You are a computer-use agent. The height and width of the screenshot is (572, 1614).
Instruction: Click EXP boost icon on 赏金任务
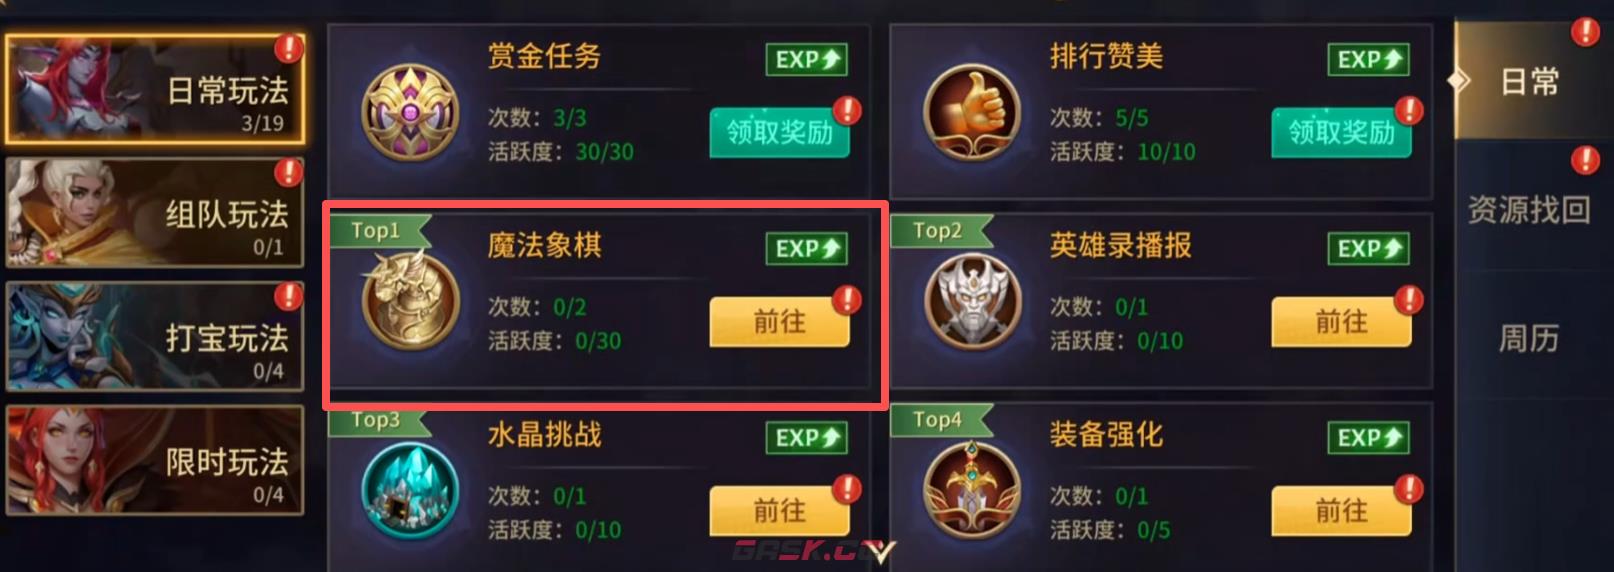[x=807, y=60]
